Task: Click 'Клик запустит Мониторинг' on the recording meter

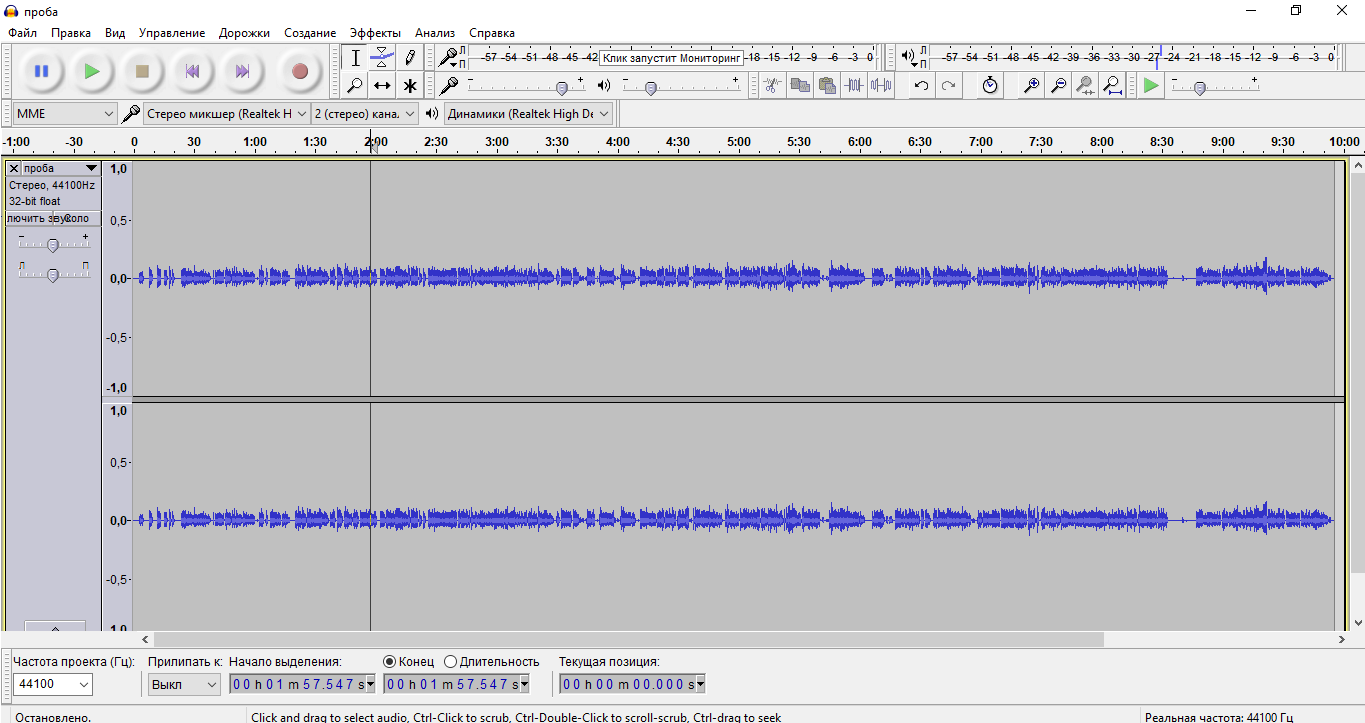Action: coord(672,58)
